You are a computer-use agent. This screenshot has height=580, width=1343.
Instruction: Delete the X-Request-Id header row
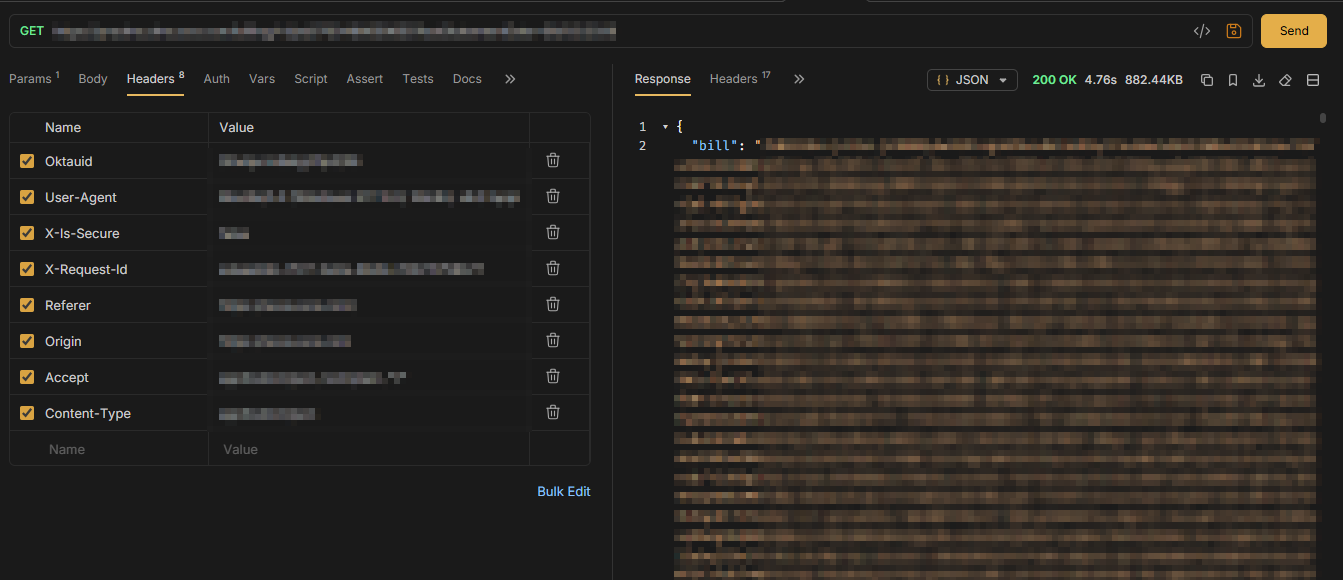pyautogui.click(x=552, y=268)
